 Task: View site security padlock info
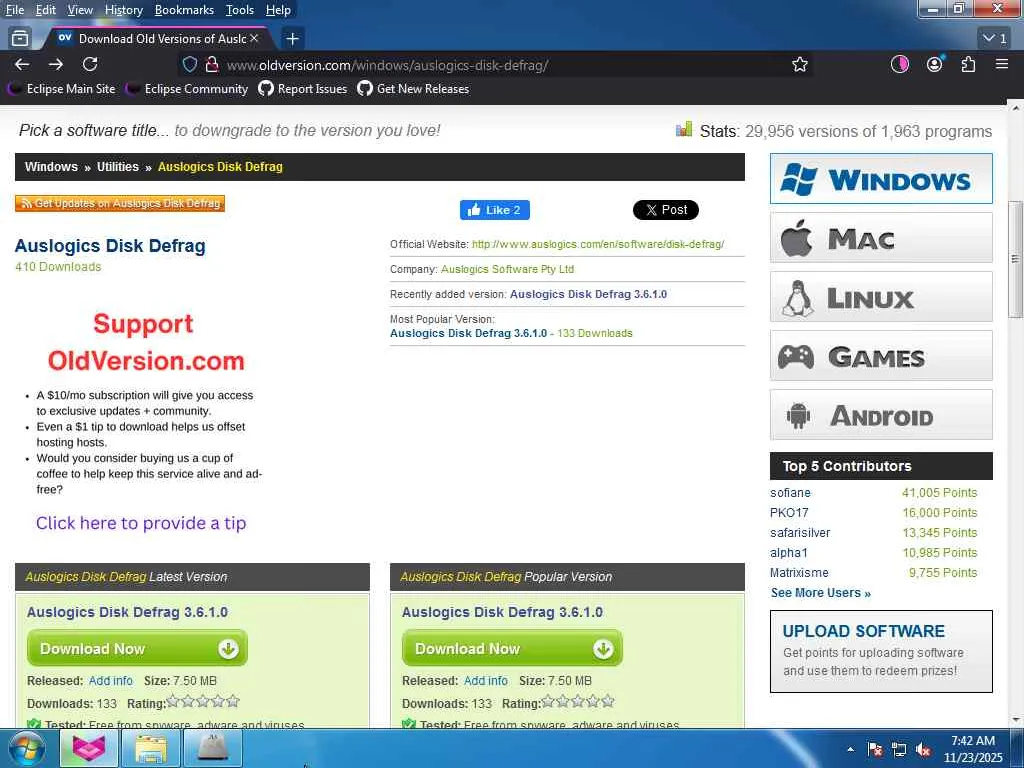pos(211,65)
